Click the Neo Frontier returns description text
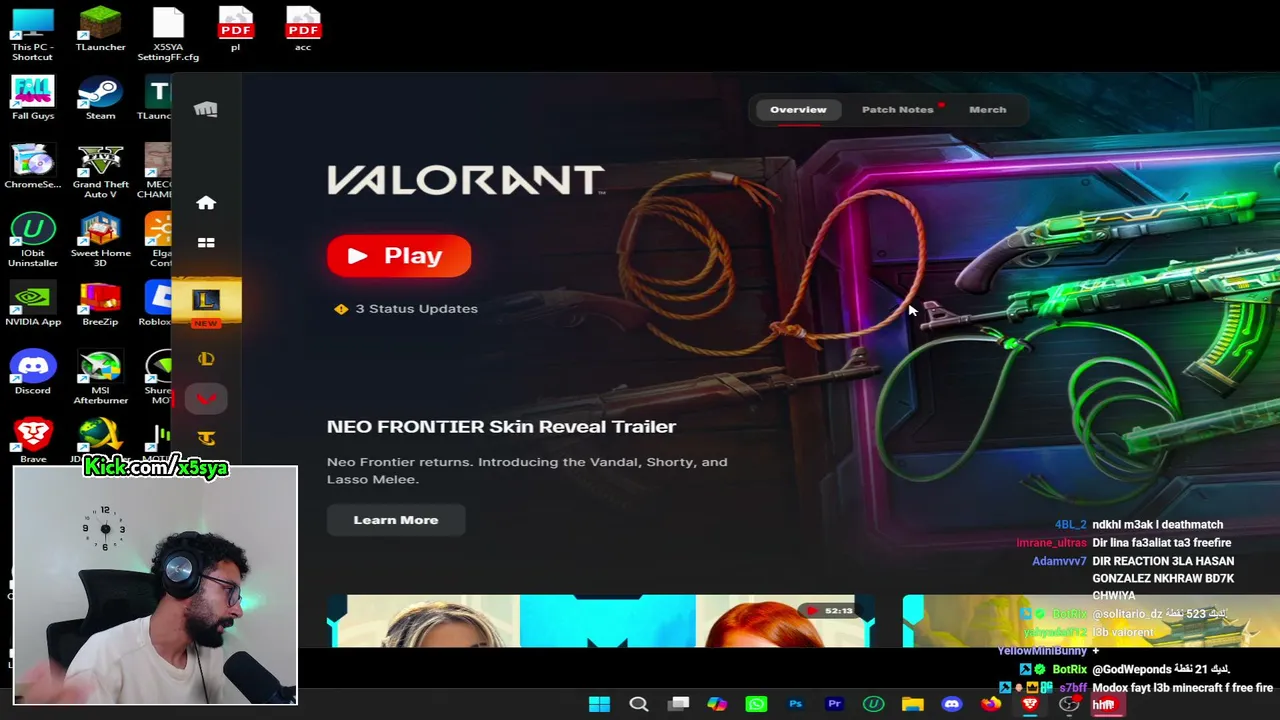The width and height of the screenshot is (1280, 720). tap(527, 470)
